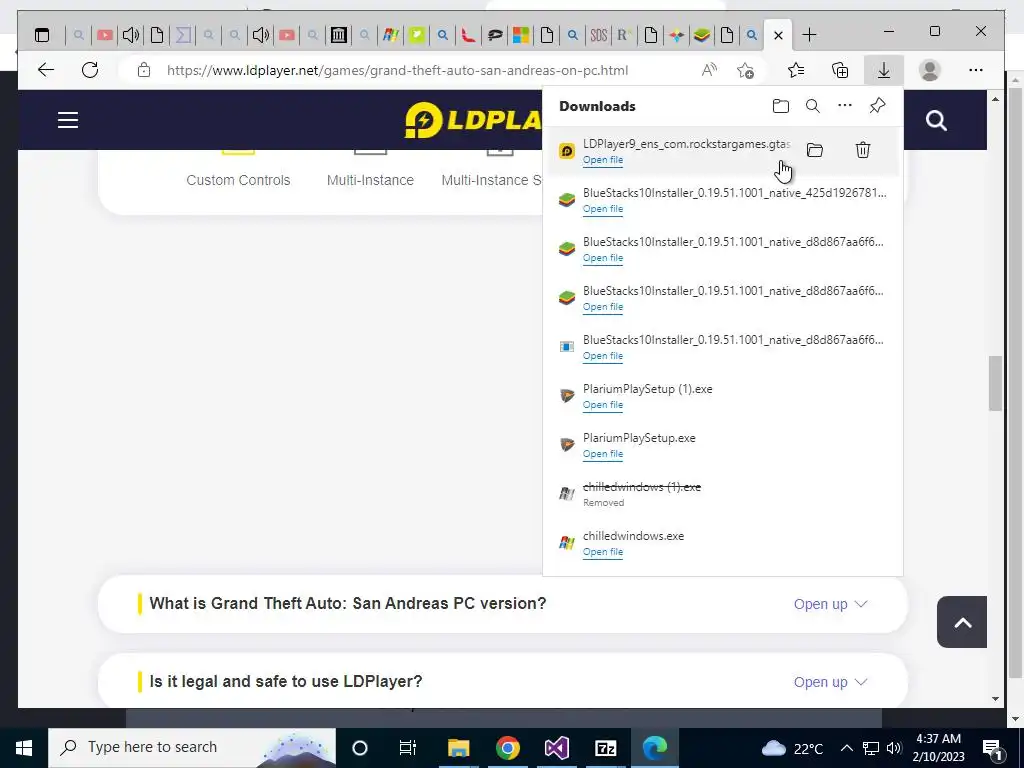Open the downloads folder from Downloads panel
The height and width of the screenshot is (768, 1024).
(780, 106)
